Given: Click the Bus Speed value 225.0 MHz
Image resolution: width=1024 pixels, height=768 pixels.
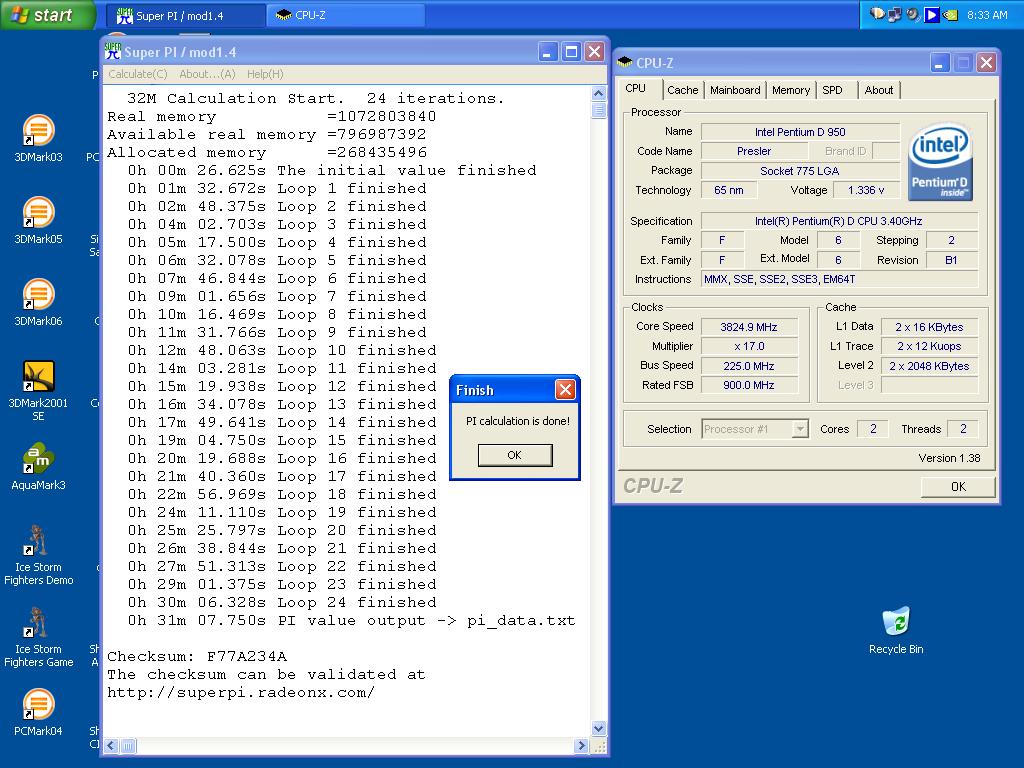Looking at the screenshot, I should (748, 366).
